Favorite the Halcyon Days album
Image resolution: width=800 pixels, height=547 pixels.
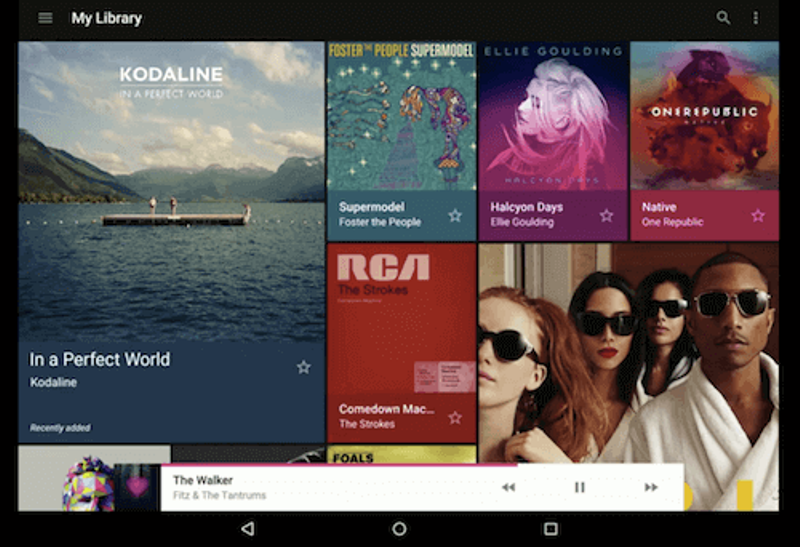606,215
